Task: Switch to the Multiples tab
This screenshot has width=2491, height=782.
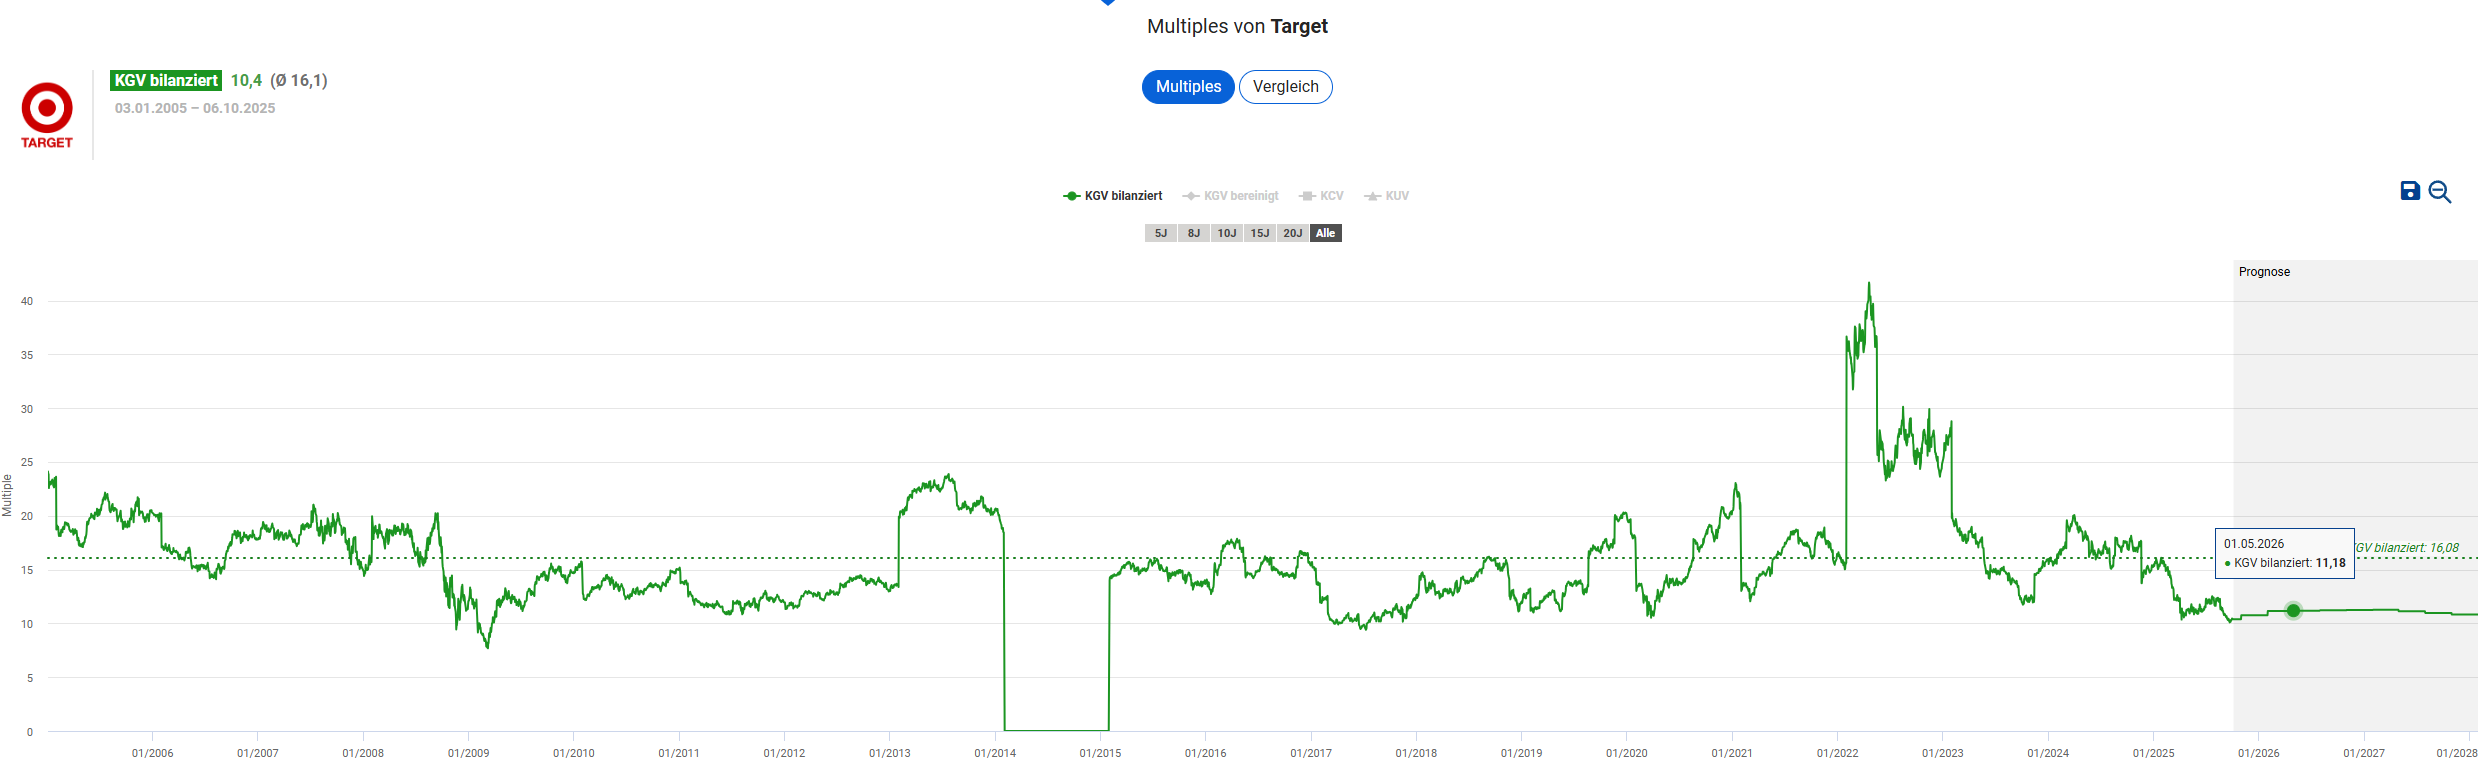Action: tap(1188, 87)
